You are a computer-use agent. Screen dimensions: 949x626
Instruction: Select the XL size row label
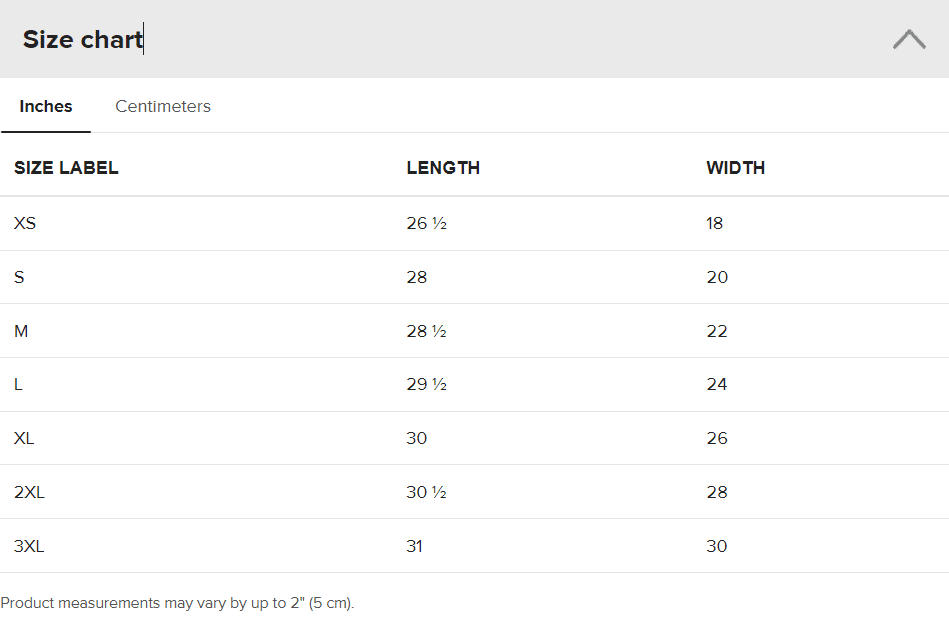[x=24, y=438]
